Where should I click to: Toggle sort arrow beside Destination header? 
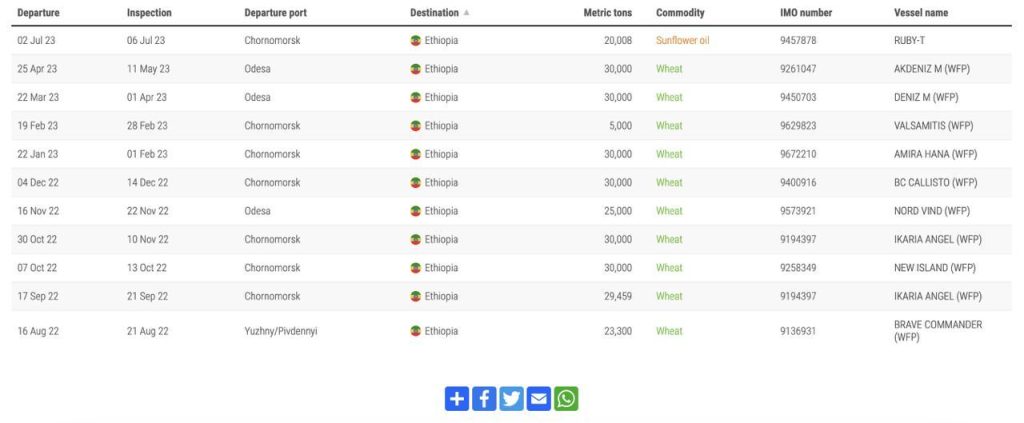466,12
